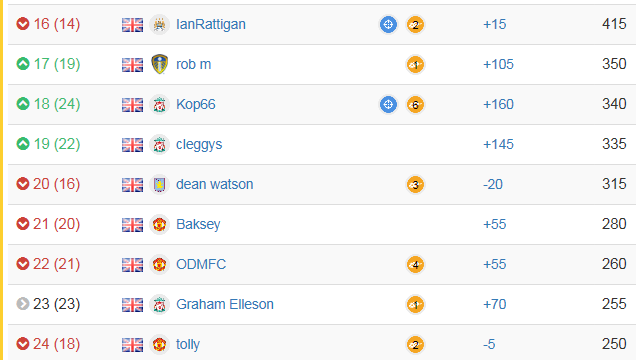Open the cleggys player link
The height and width of the screenshot is (360, 636).
(199, 145)
